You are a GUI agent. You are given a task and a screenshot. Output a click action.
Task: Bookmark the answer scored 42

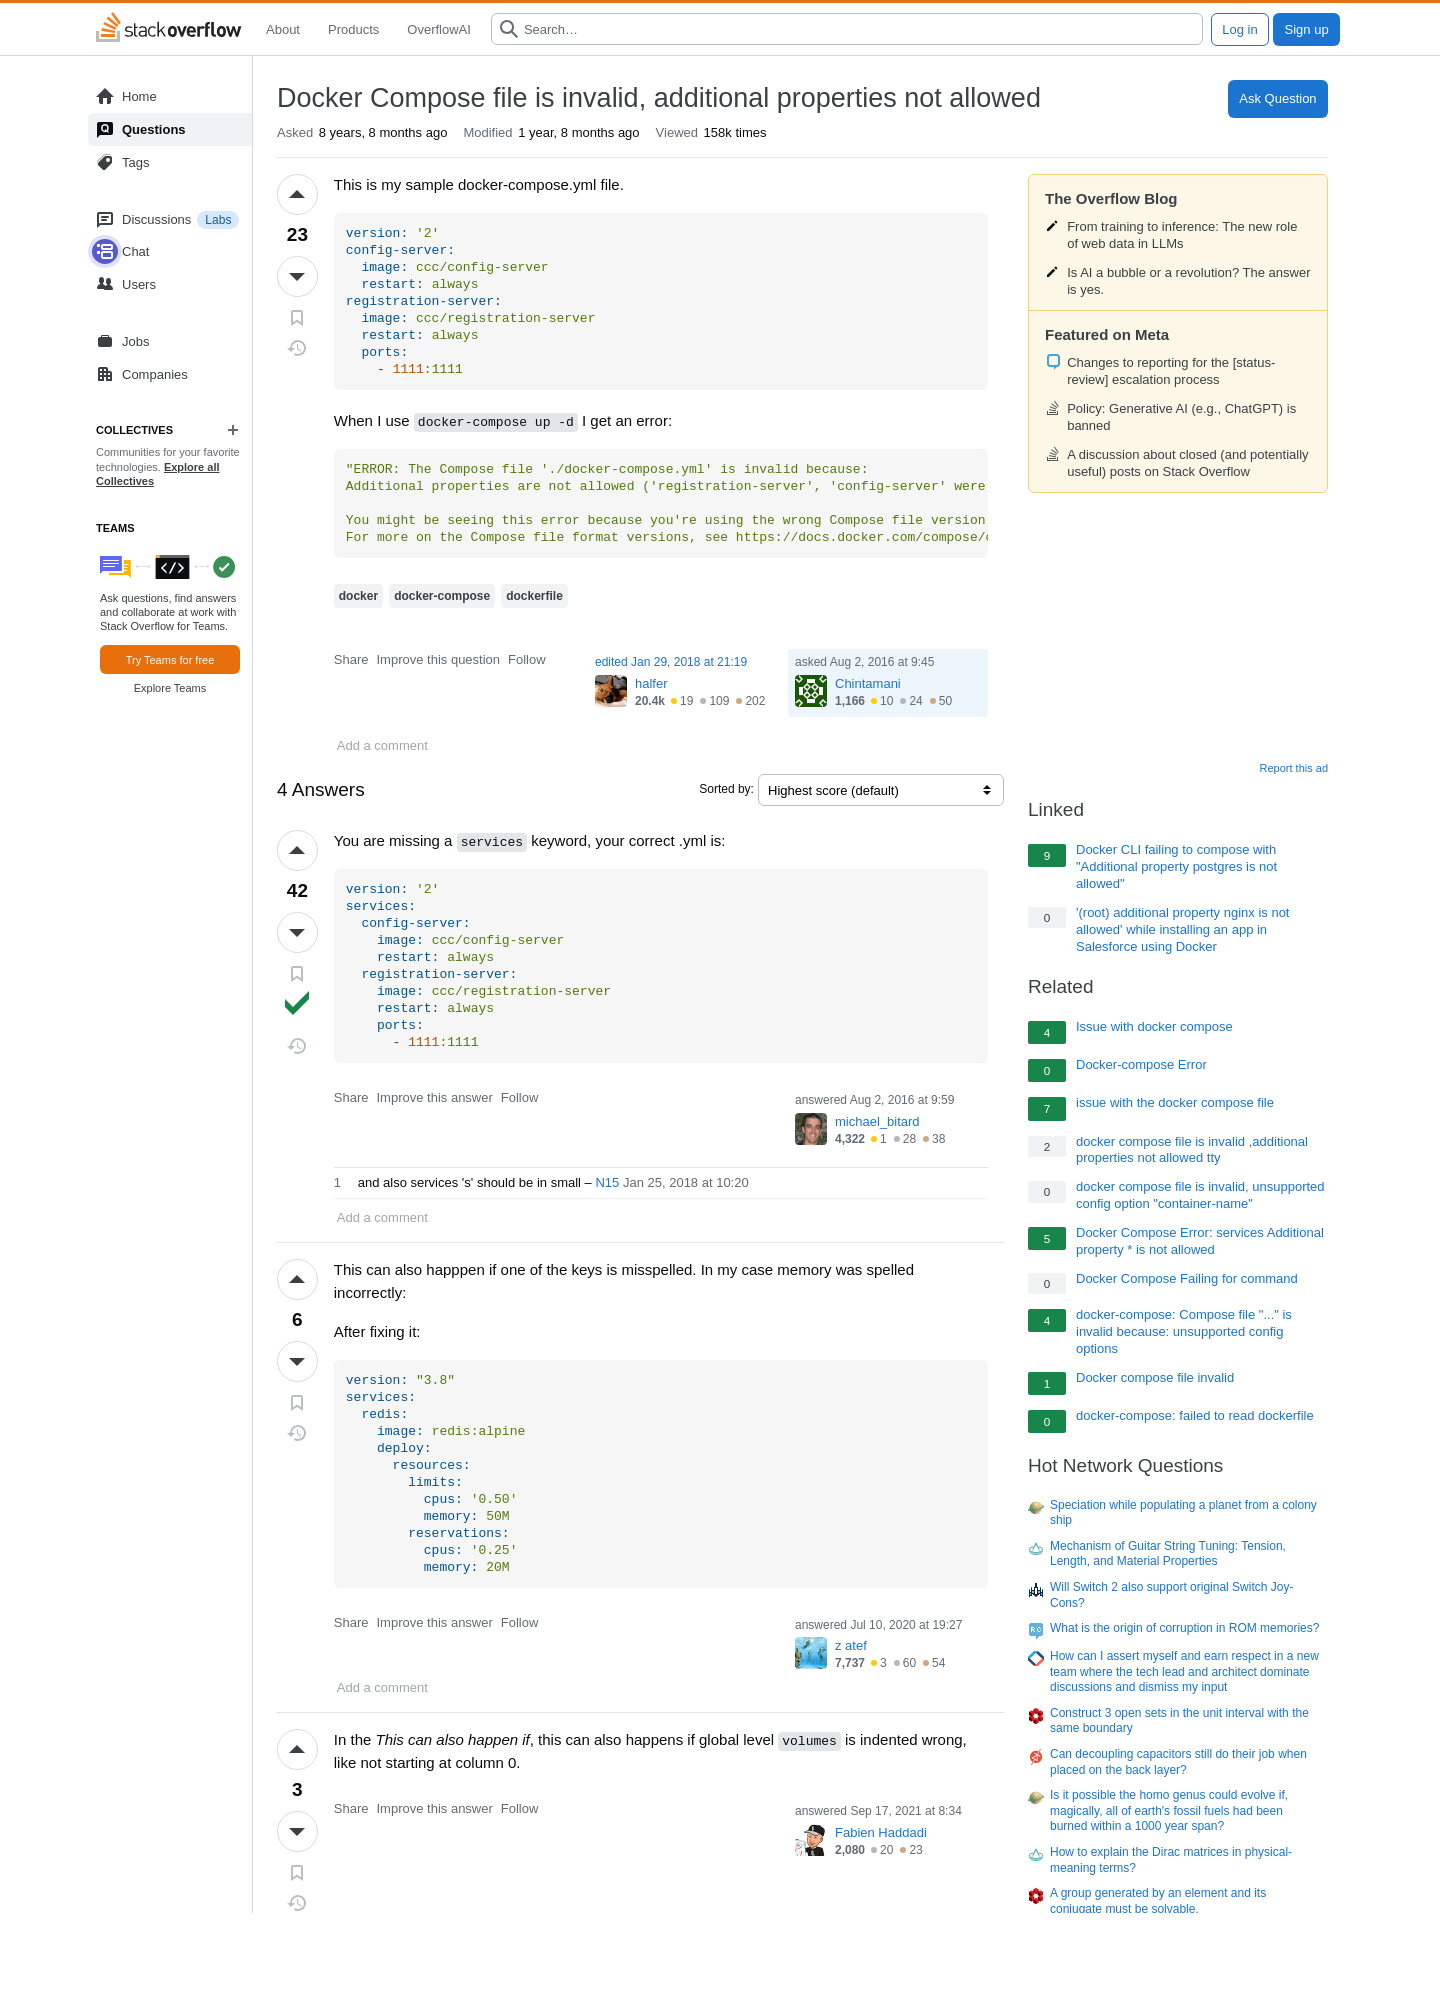click(x=297, y=974)
